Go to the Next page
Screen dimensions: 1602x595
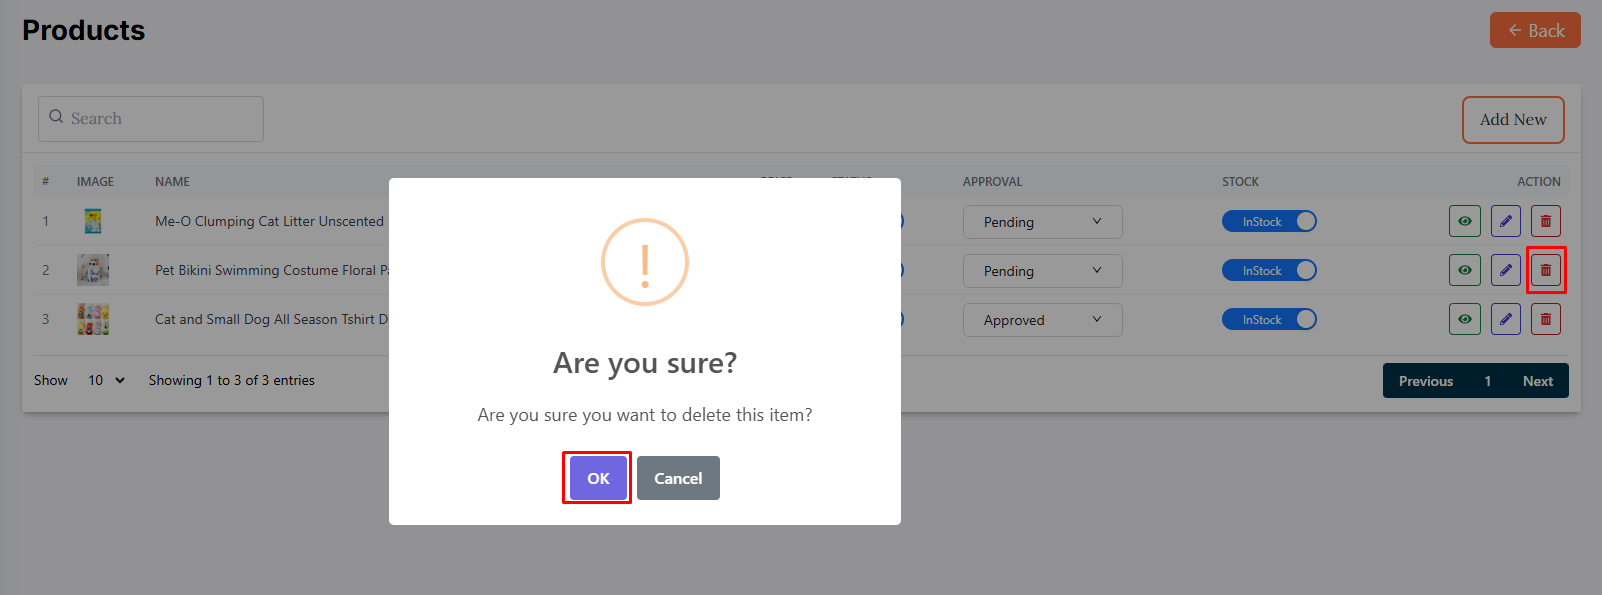[1537, 381]
